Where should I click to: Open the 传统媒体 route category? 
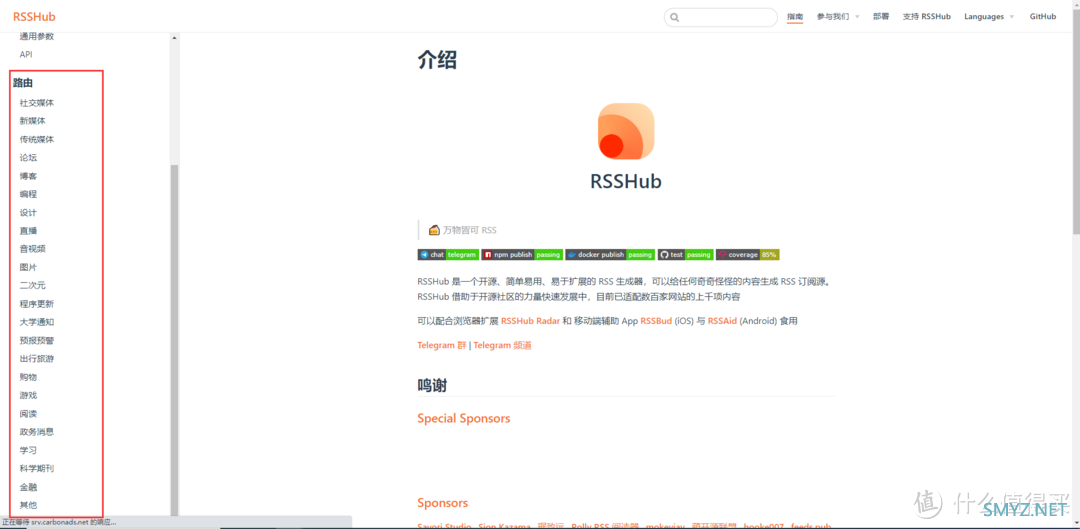(x=37, y=139)
